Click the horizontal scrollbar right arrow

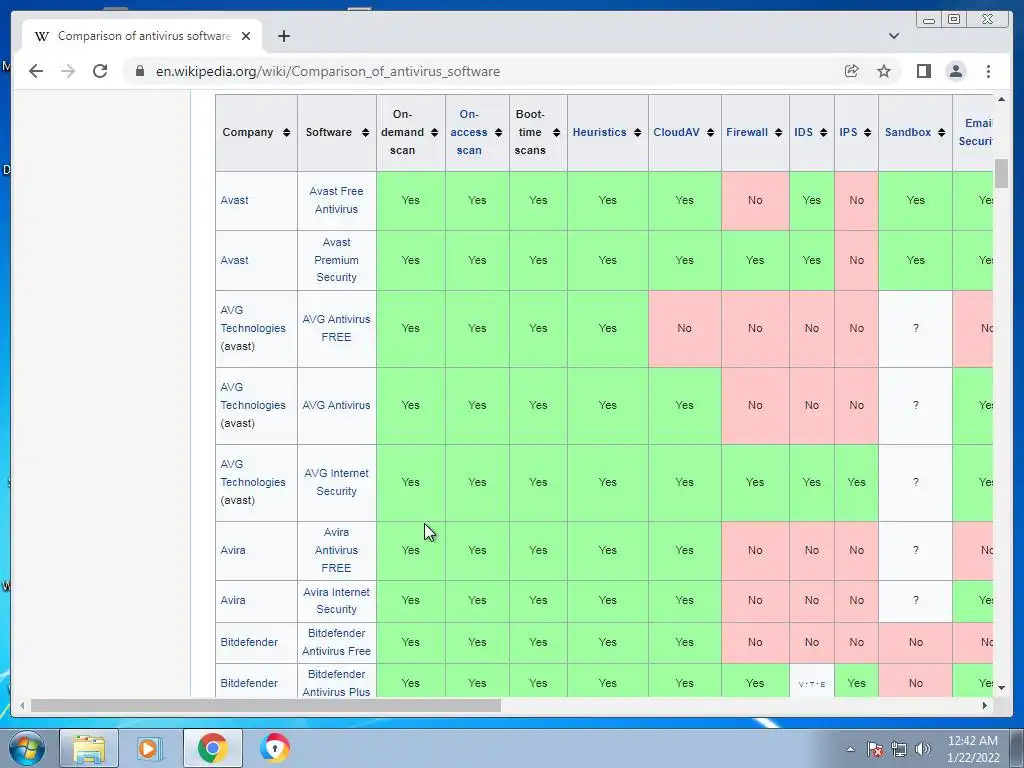pos(985,705)
